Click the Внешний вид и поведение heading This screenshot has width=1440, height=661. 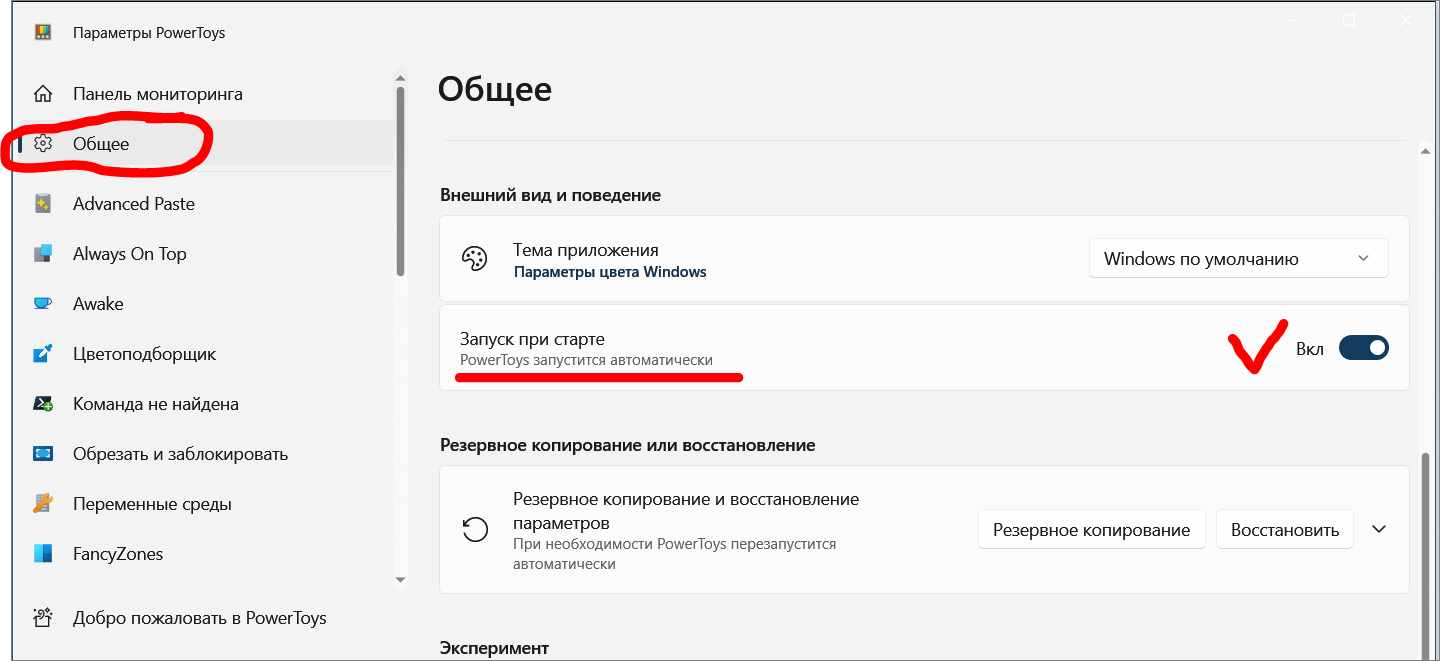click(x=550, y=195)
